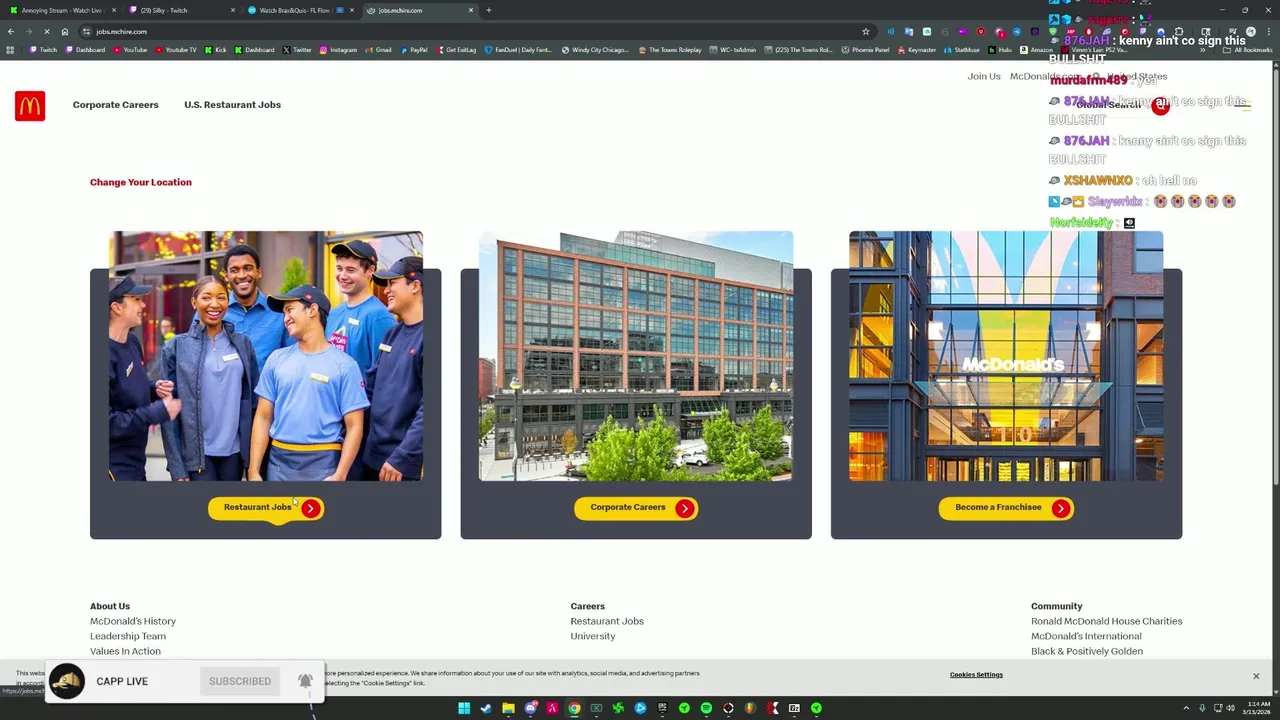1280x720 pixels.
Task: Click the Change Your Location link
Action: (x=141, y=182)
